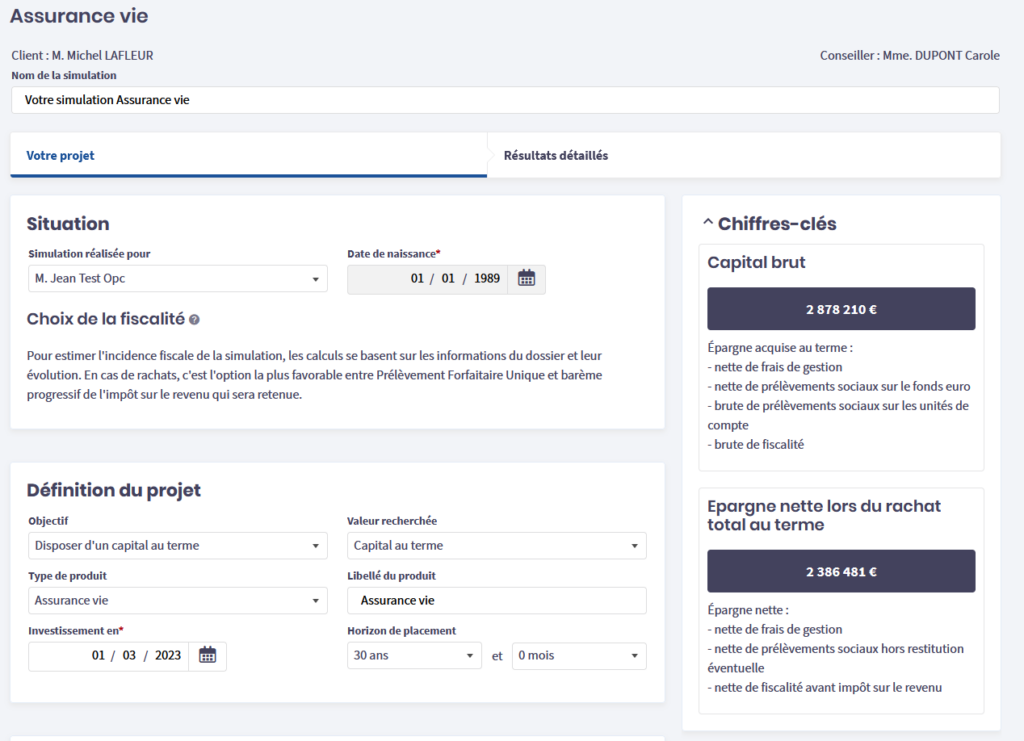Open the investment date calendar picker
This screenshot has width=1024, height=741.
[x=207, y=656]
